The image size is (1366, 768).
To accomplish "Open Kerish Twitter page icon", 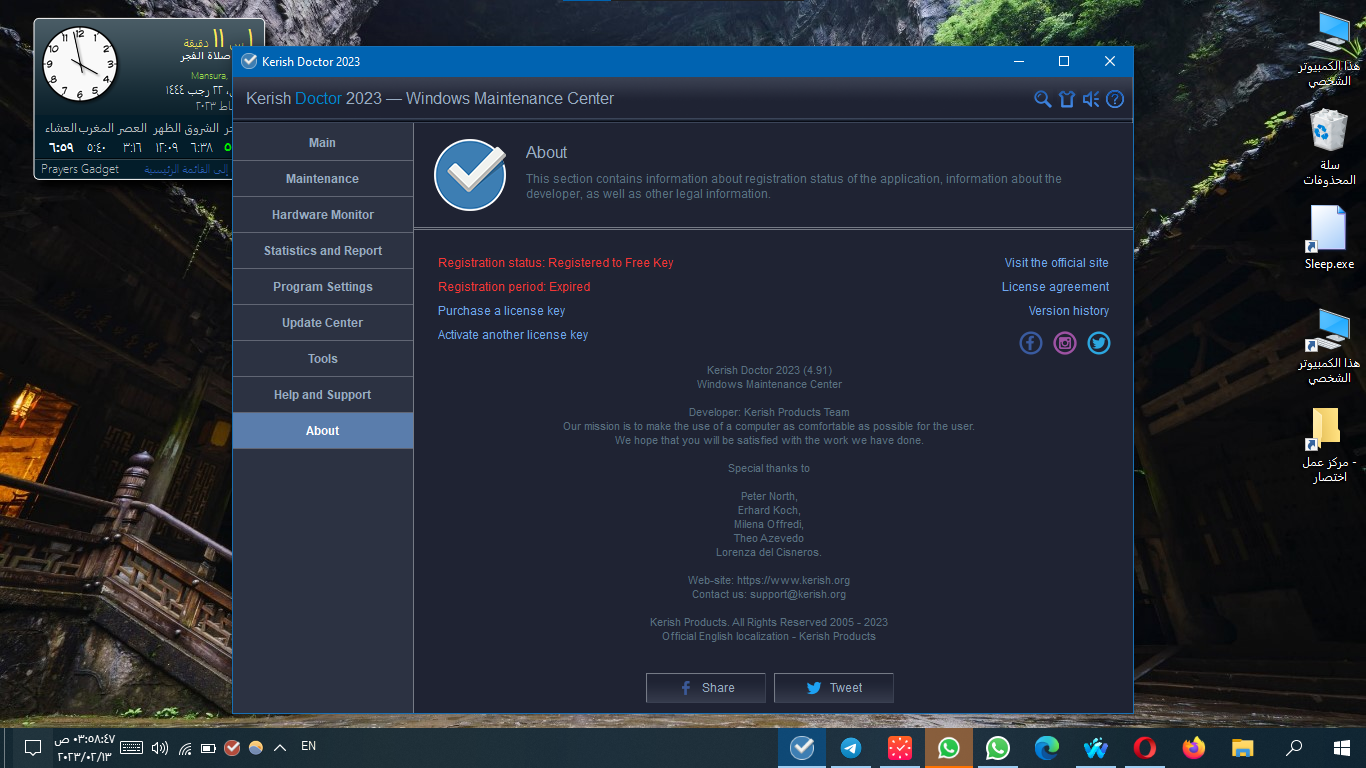I will [1099, 343].
